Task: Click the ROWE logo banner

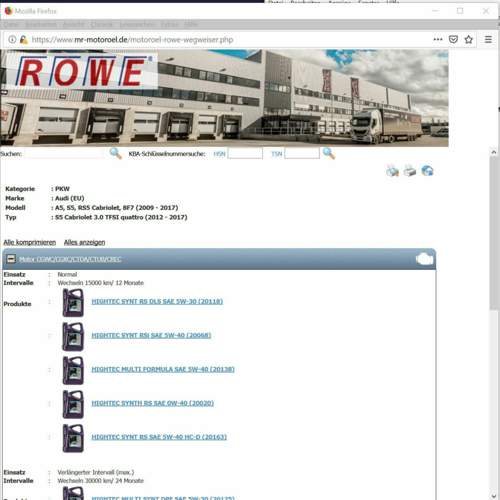Action: [x=81, y=71]
